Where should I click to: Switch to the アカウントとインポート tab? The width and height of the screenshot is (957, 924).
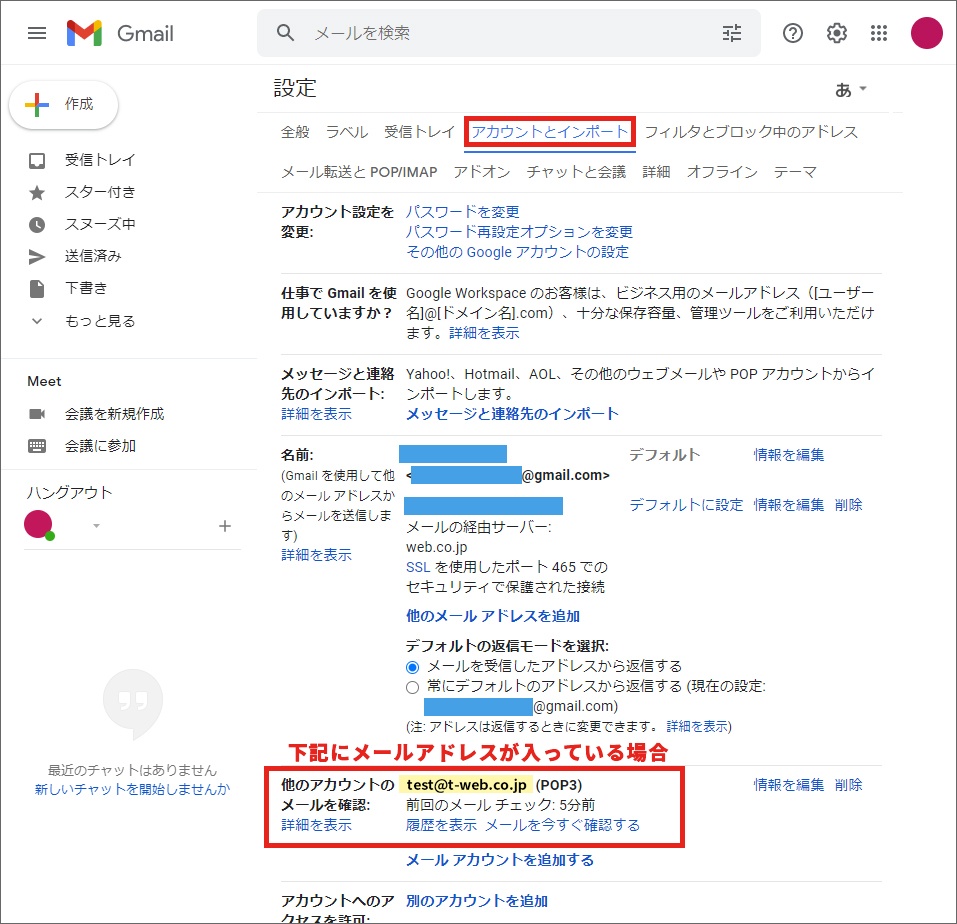tap(550, 132)
